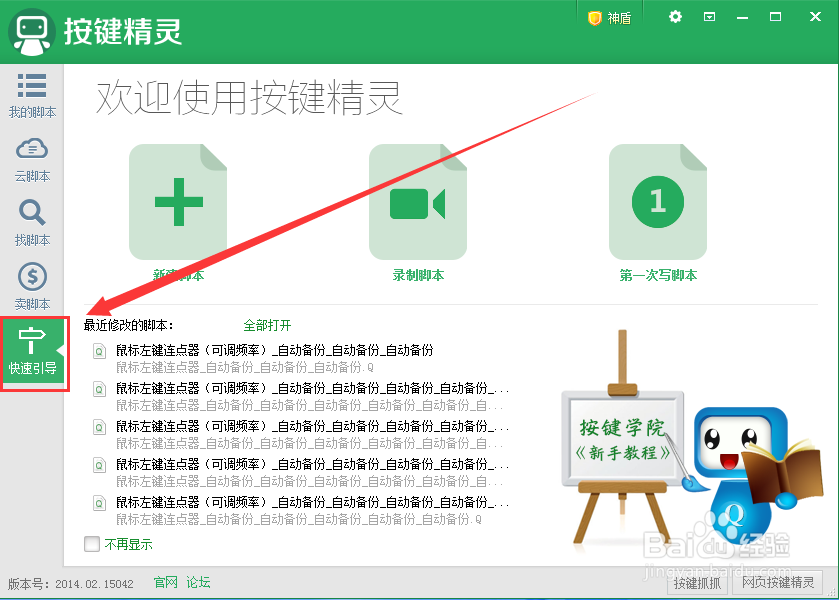Viewport: 839px width, 600px height.
Task: Toggle the 不再显示 checkbox
Action: pos(92,544)
